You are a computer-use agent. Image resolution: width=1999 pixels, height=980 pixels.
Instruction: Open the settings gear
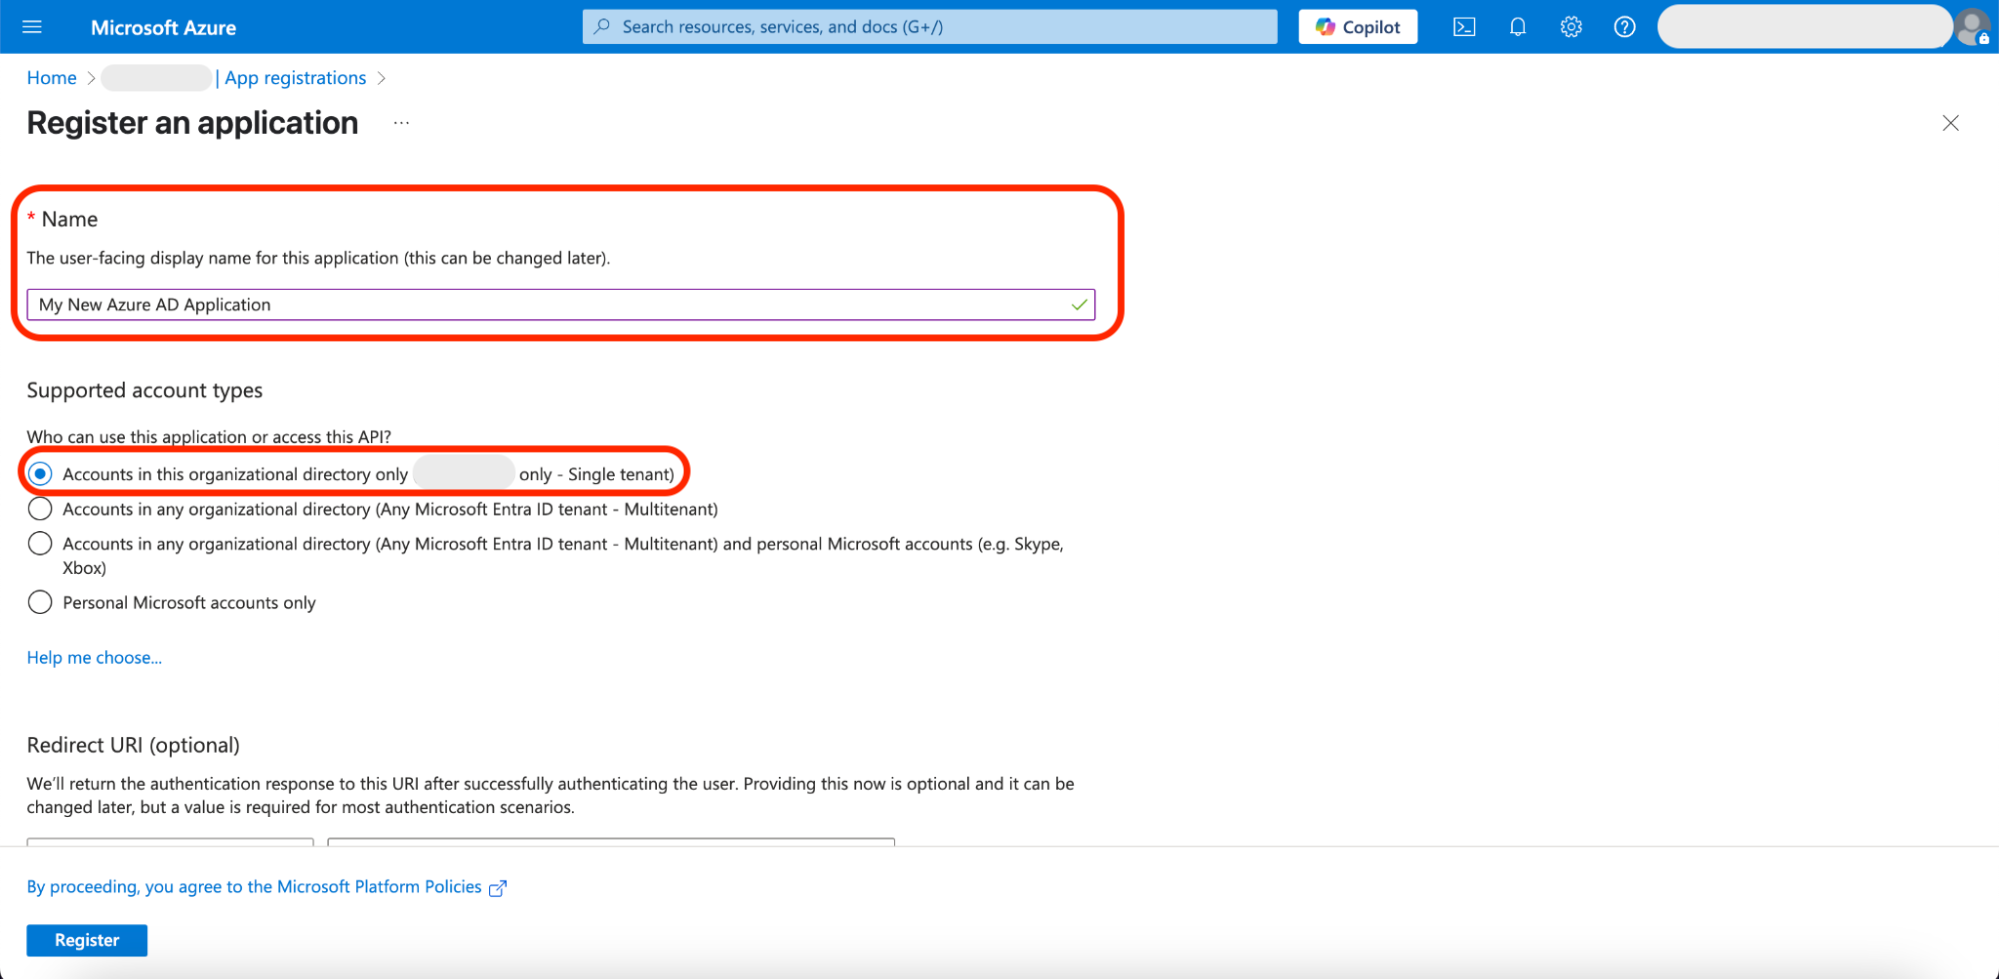(x=1571, y=27)
